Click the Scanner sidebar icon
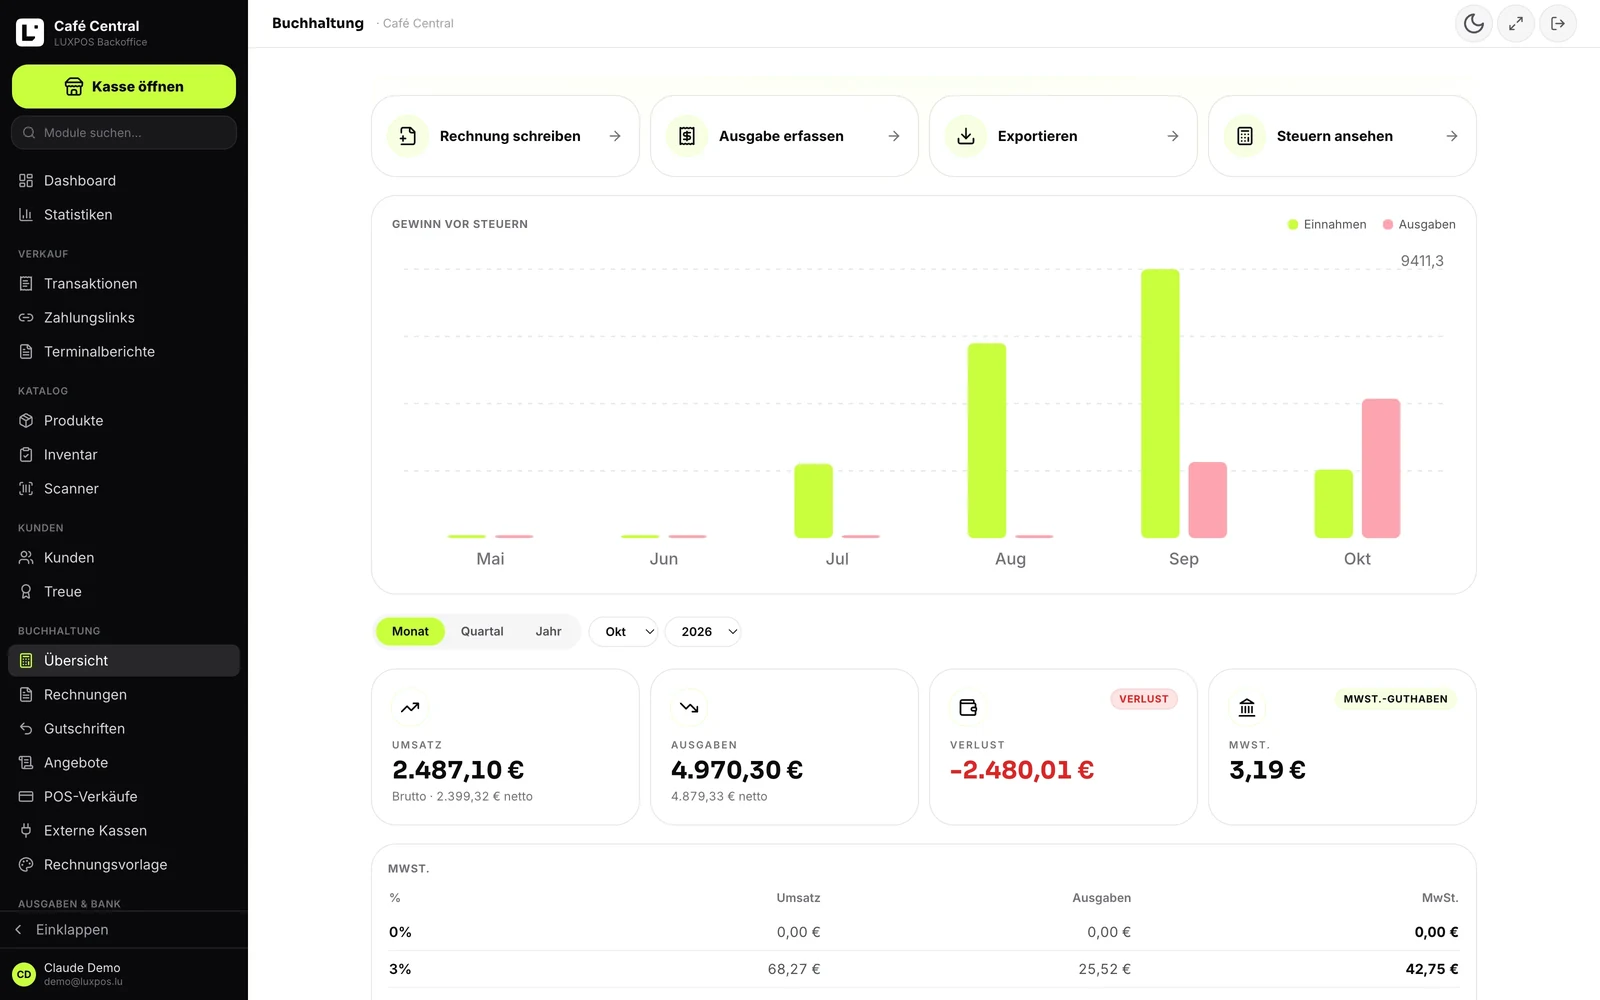 pyautogui.click(x=26, y=489)
